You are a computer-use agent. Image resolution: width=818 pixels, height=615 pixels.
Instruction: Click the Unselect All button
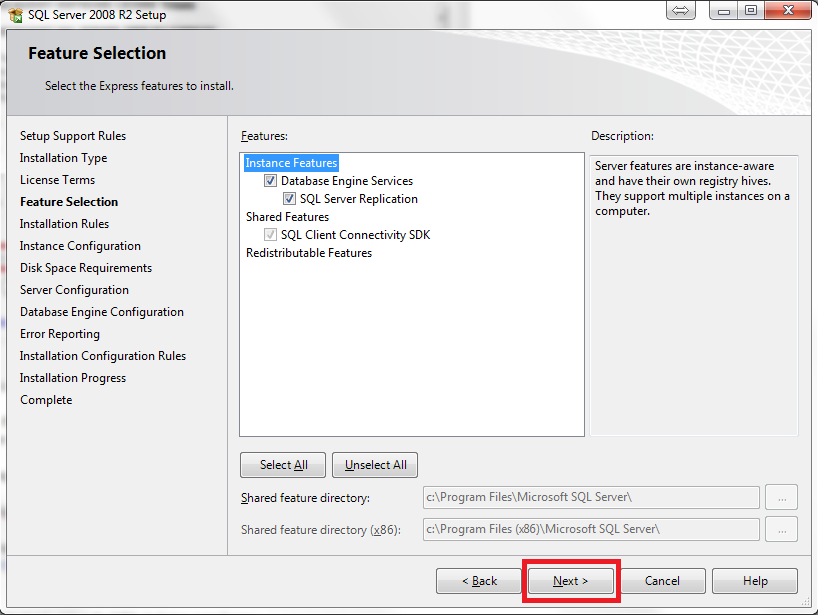[x=375, y=465]
